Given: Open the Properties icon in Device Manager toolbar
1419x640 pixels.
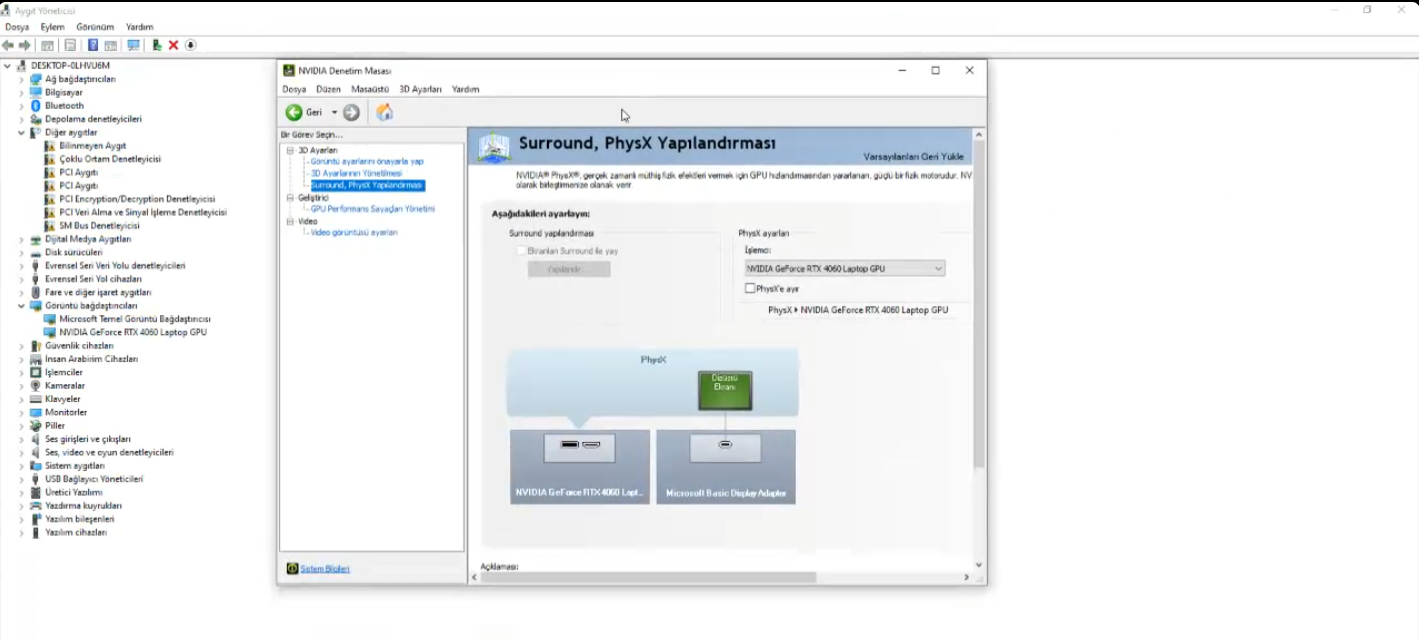Looking at the screenshot, I should click(70, 45).
